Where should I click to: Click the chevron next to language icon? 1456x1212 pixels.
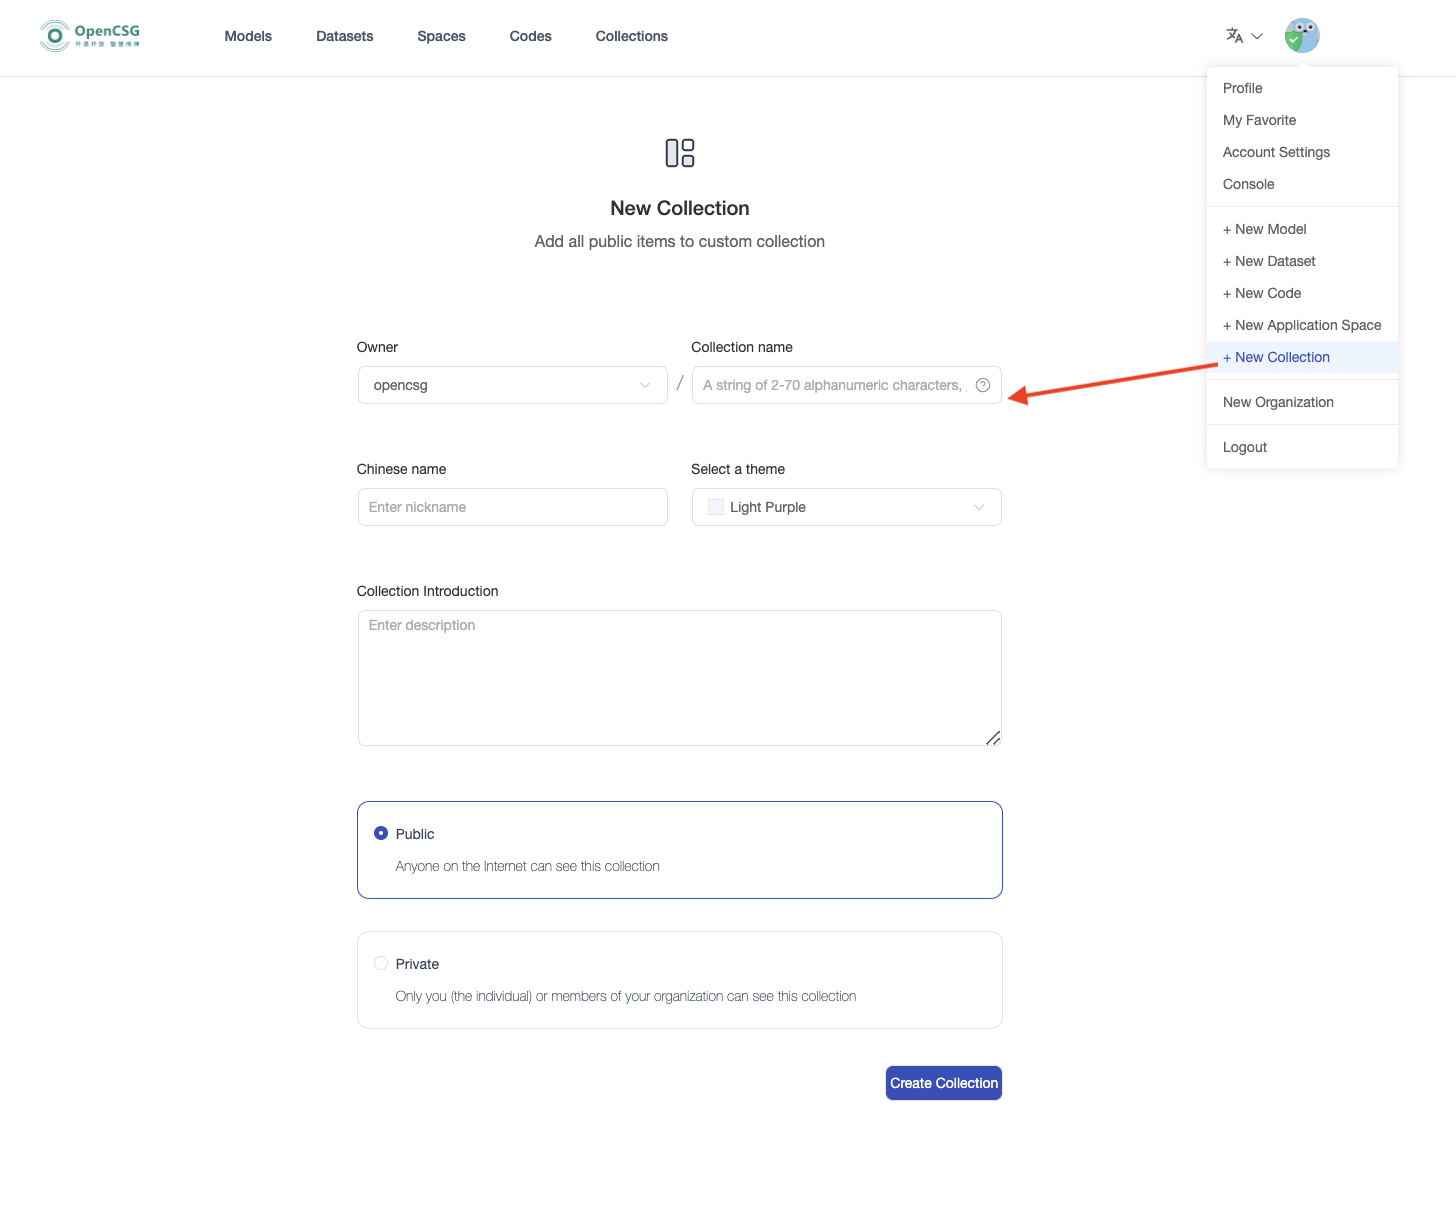[x=1257, y=36]
